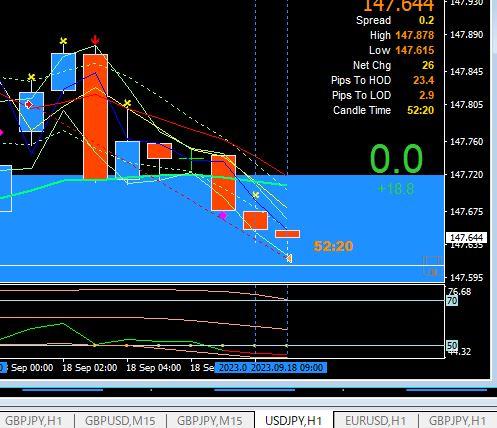Open the GBPUSD,M15 chart tab
Viewport: 497px width, 428px height.
pos(120,421)
